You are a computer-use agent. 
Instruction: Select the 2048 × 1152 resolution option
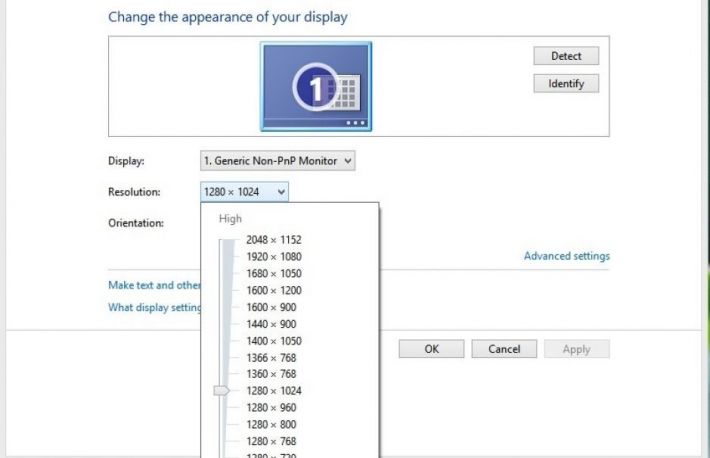pyautogui.click(x=273, y=240)
